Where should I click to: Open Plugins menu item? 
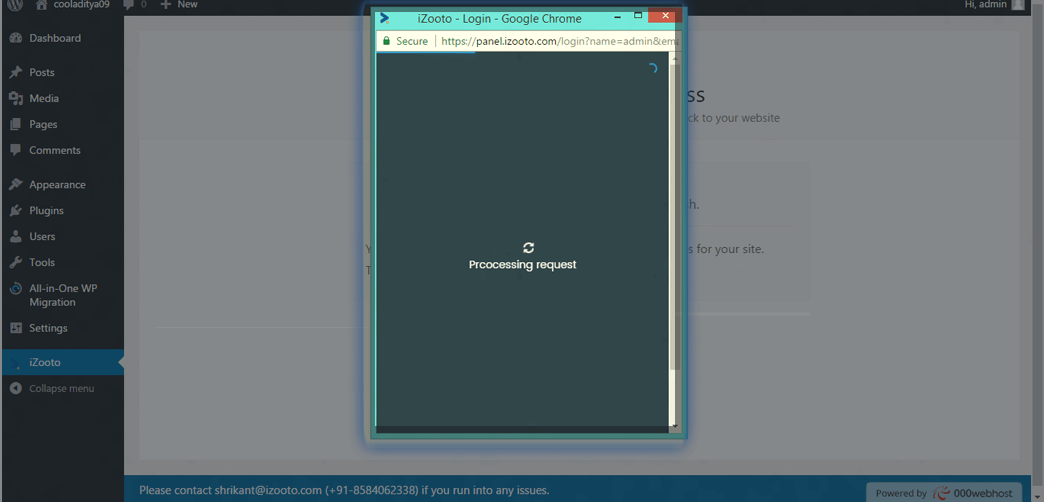[47, 210]
